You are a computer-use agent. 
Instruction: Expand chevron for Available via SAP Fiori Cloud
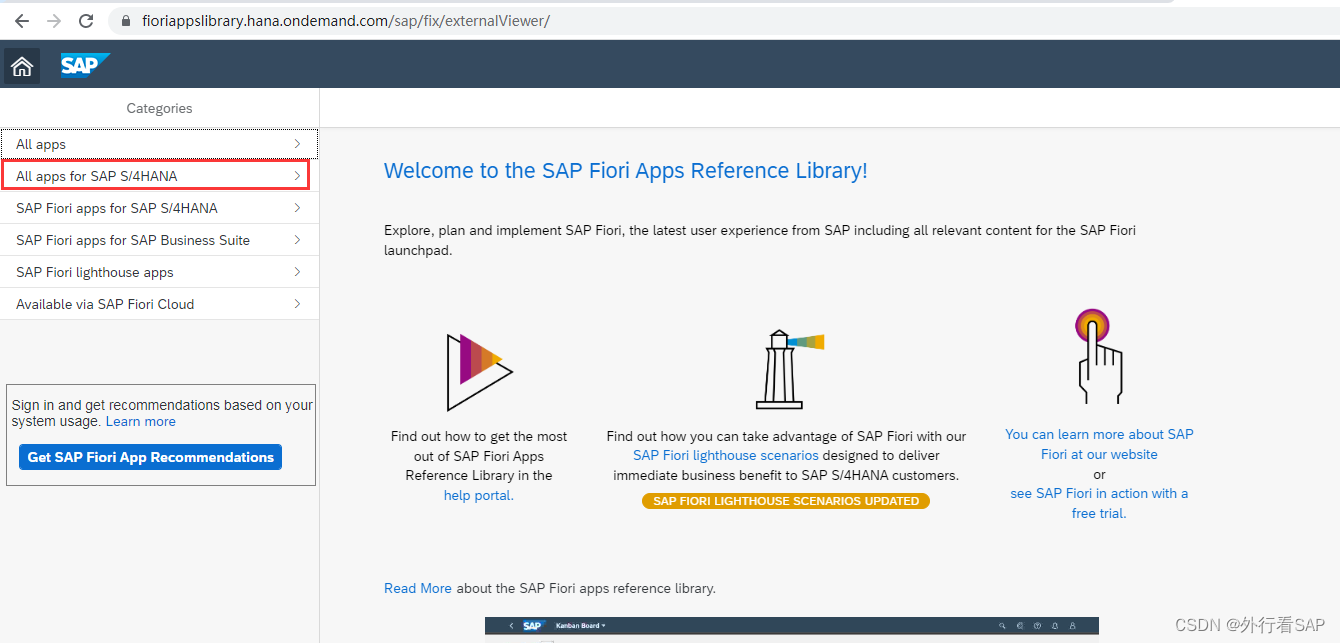tap(297, 304)
